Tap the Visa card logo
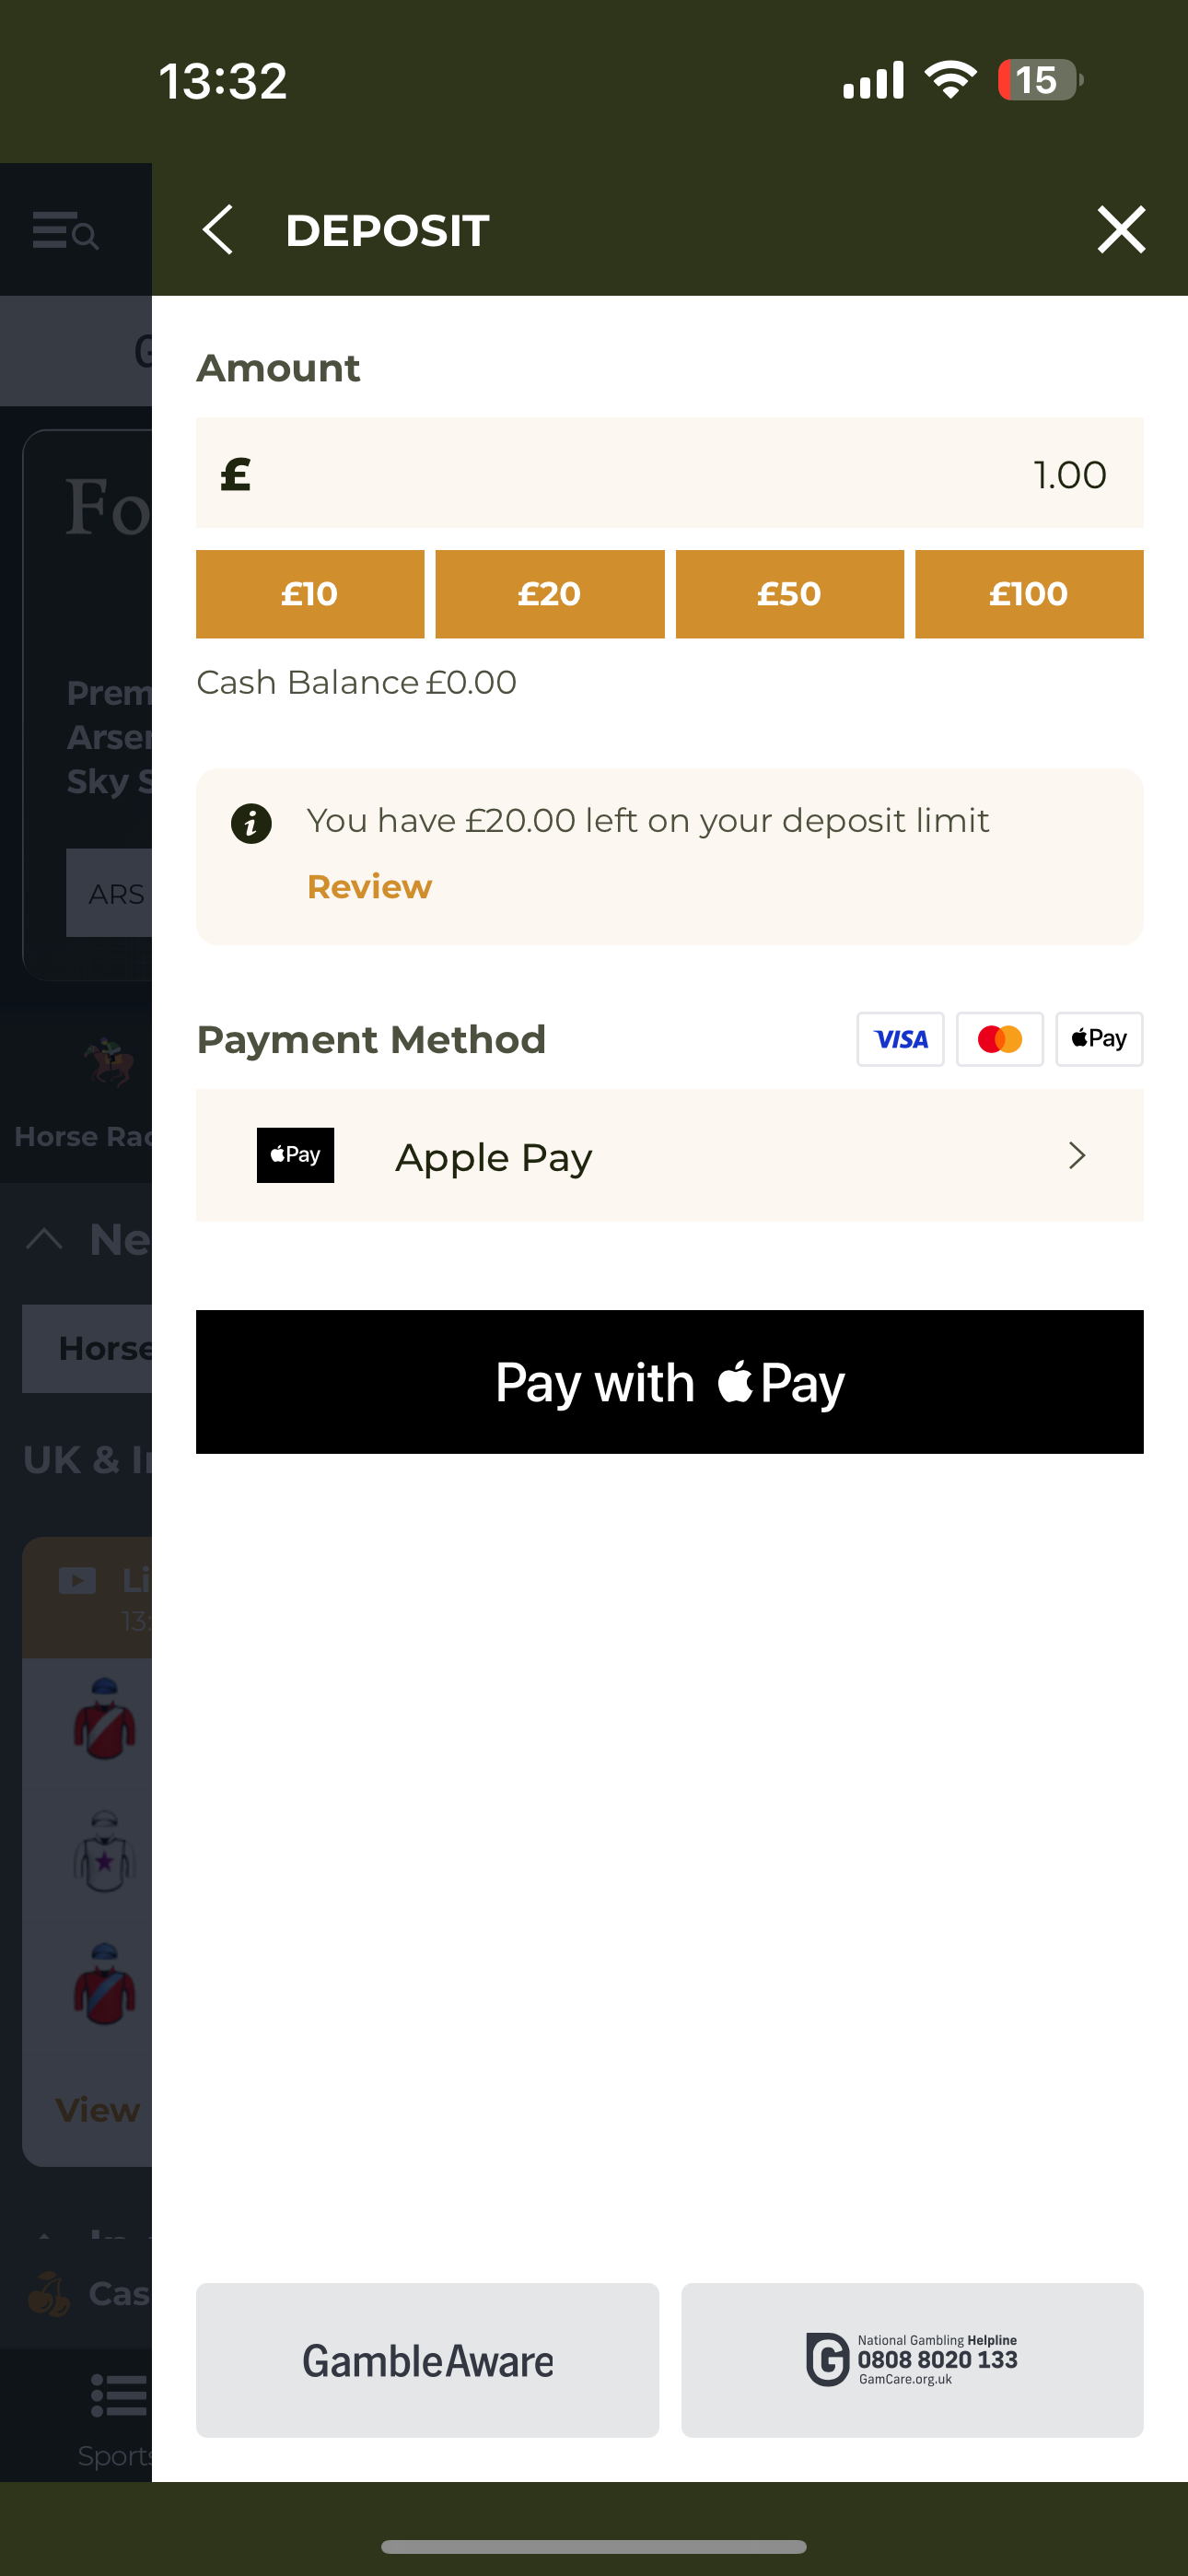The width and height of the screenshot is (1188, 2576). click(x=900, y=1039)
